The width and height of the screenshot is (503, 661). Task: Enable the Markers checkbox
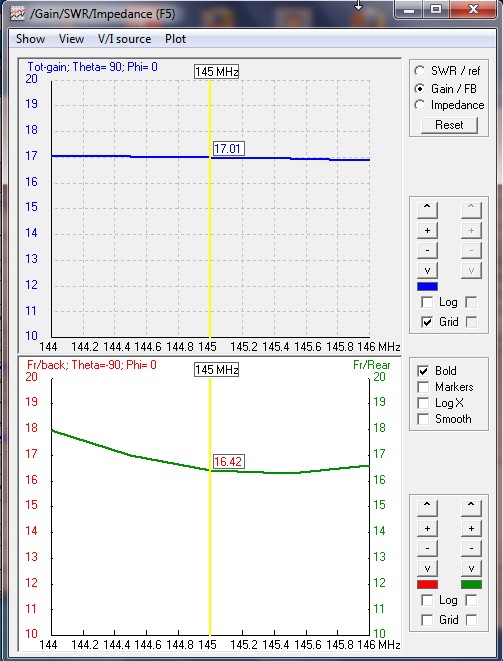(x=423, y=387)
